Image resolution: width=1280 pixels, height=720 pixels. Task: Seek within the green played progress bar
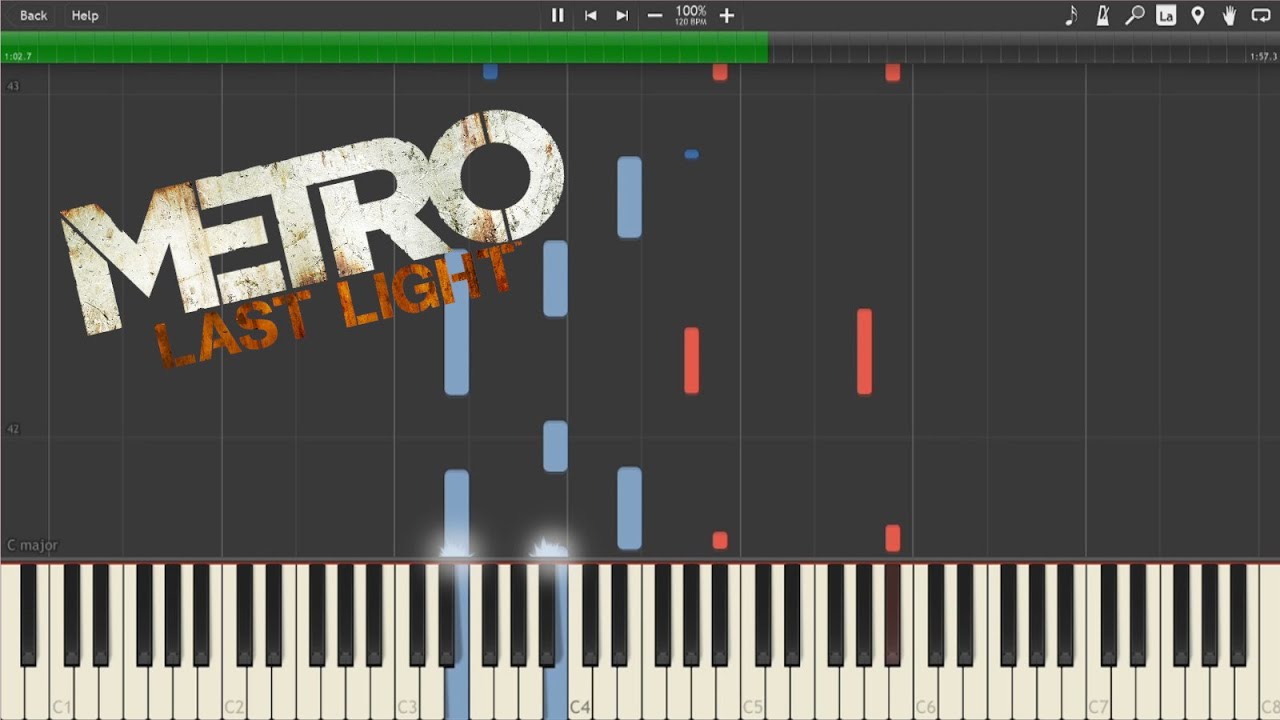point(384,47)
